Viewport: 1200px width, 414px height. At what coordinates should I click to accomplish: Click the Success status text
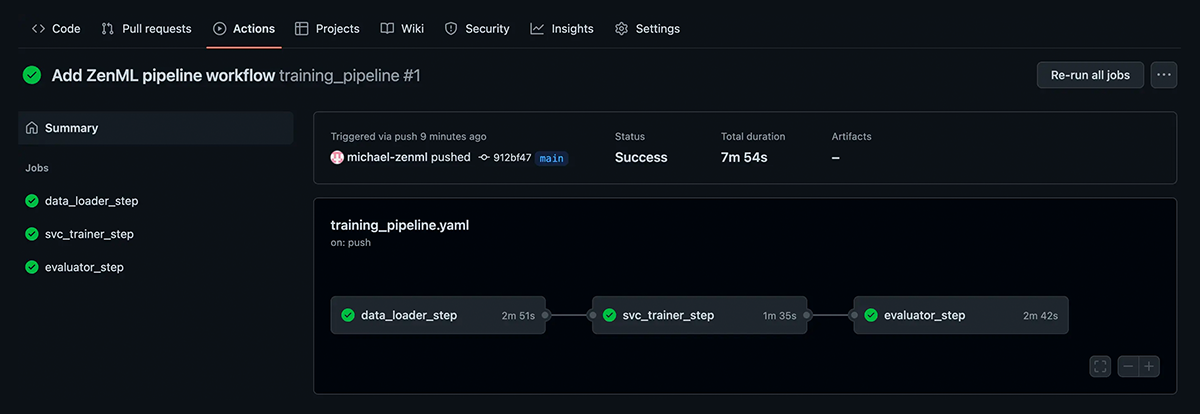click(x=641, y=157)
